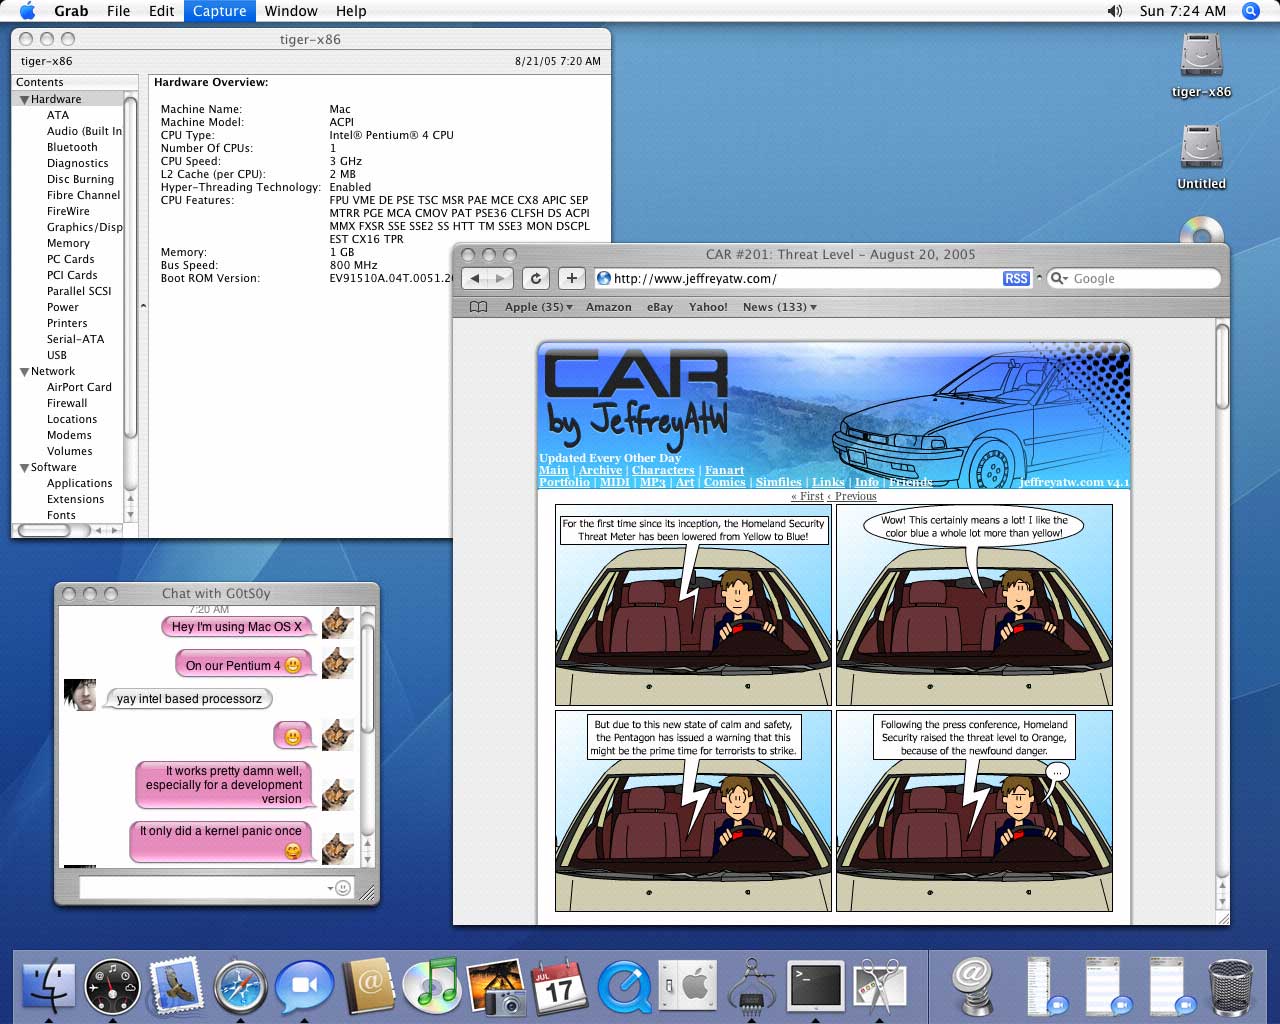Open the eBay bookmark

click(x=660, y=307)
